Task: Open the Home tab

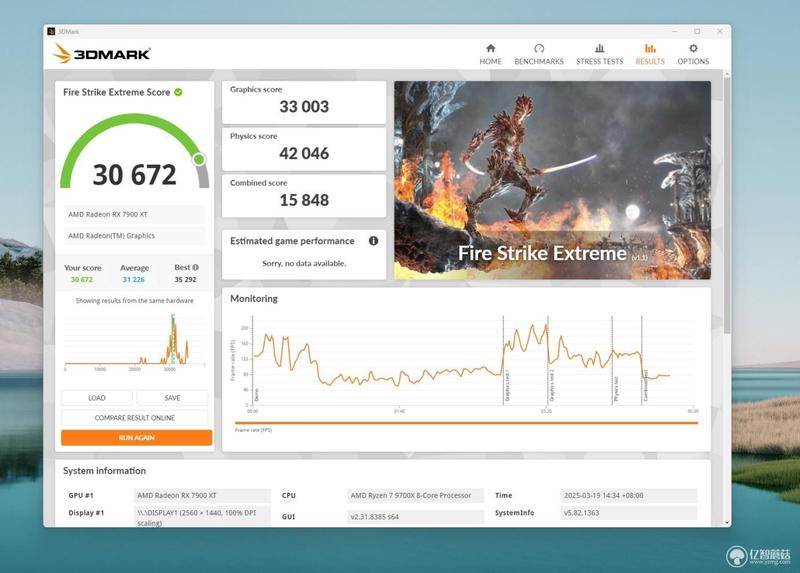Action: pos(490,54)
